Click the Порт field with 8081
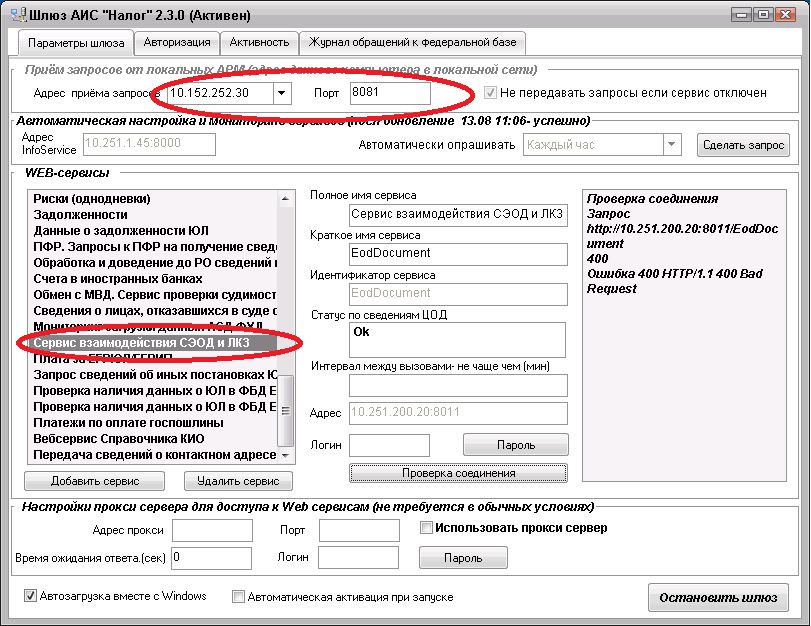The image size is (811, 626). pyautogui.click(x=390, y=93)
